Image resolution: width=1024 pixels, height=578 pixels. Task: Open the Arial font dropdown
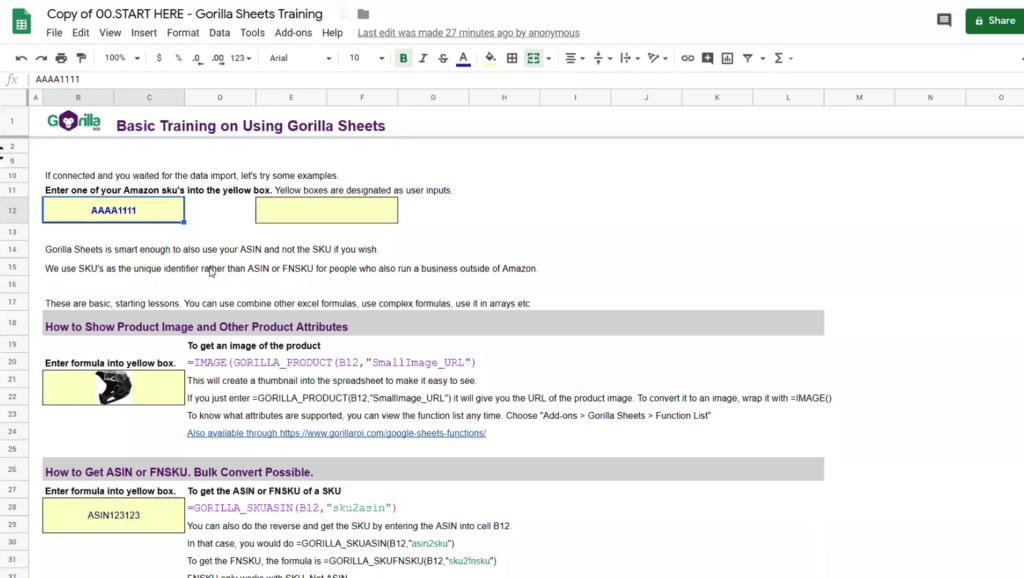[300, 58]
